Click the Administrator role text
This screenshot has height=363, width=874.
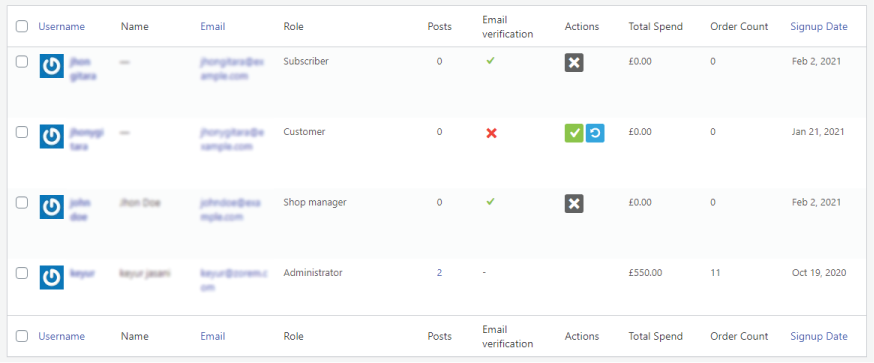tap(313, 273)
